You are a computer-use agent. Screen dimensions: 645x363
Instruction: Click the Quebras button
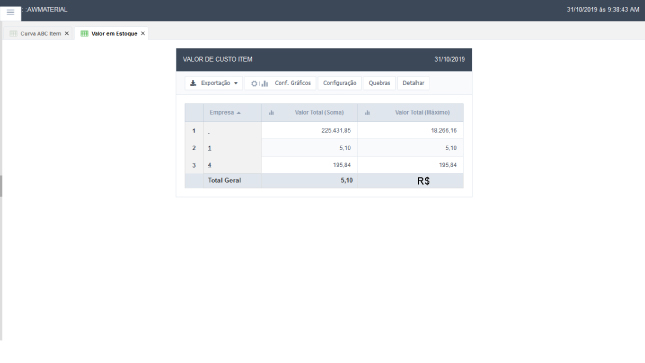[x=379, y=83]
